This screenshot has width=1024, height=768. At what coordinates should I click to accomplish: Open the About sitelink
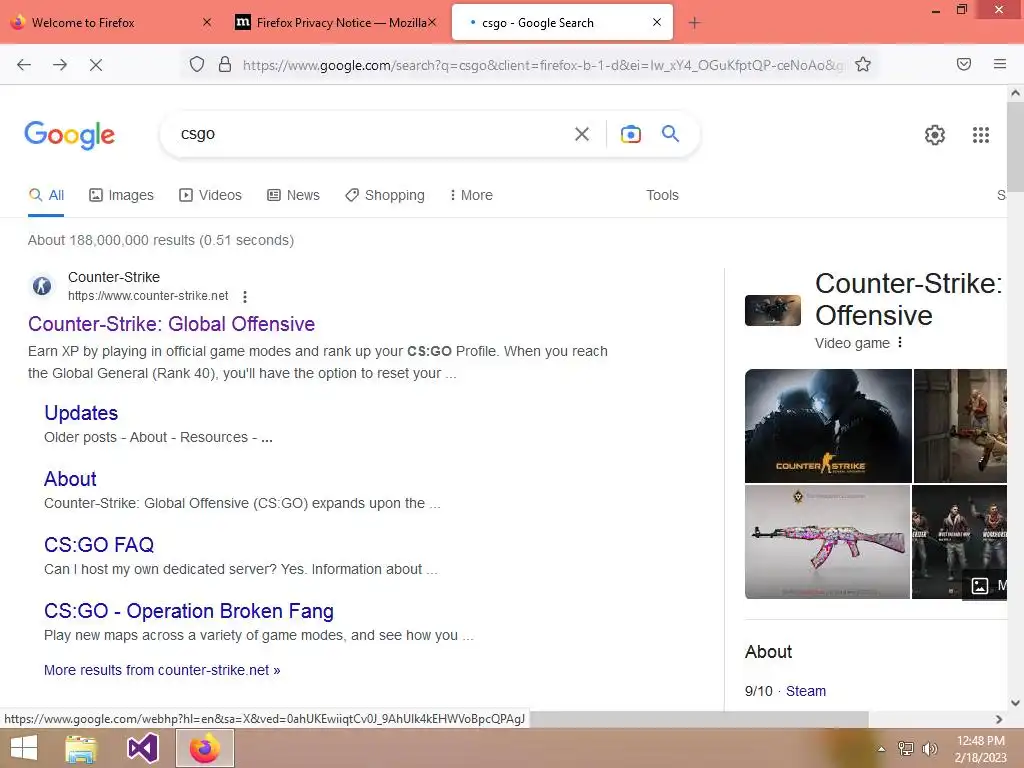coord(71,479)
